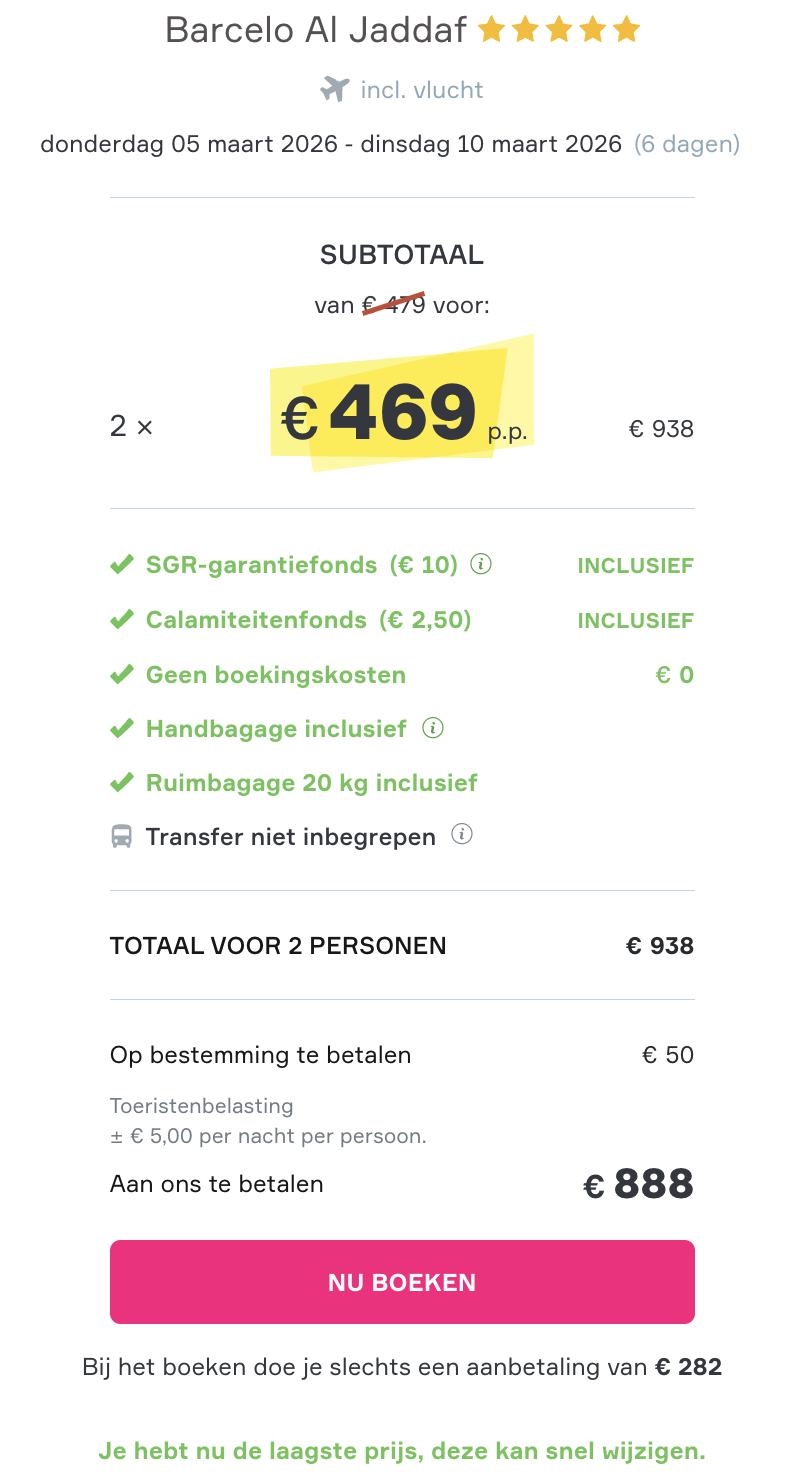Viewport: 792px width, 1480px height.
Task: Click the fifth star of the hotel rating
Action: [626, 30]
